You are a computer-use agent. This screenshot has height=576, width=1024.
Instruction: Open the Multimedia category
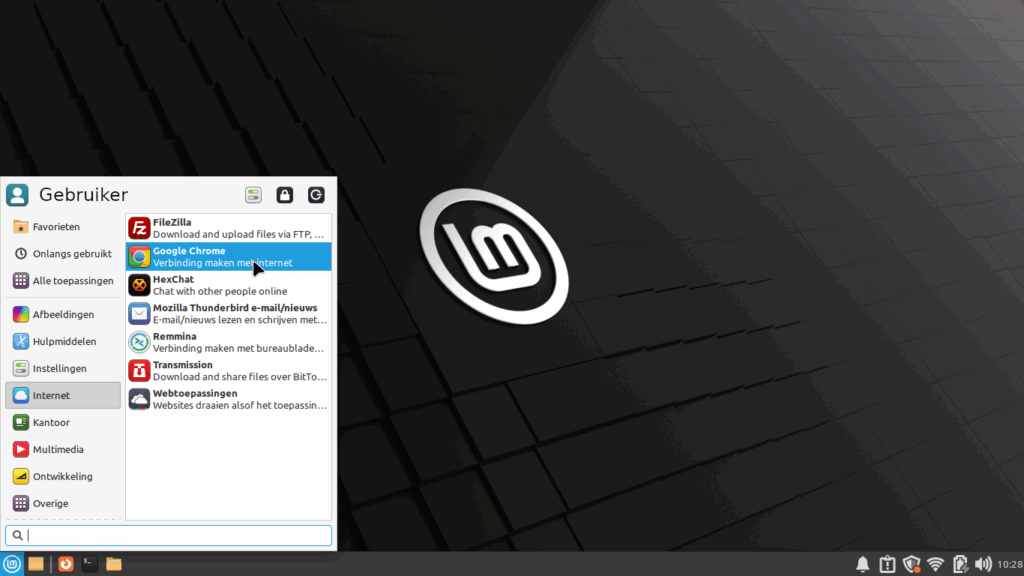click(x=63, y=449)
